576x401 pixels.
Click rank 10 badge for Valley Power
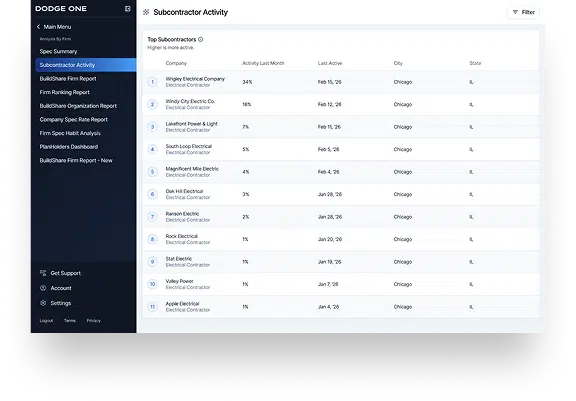pos(152,284)
